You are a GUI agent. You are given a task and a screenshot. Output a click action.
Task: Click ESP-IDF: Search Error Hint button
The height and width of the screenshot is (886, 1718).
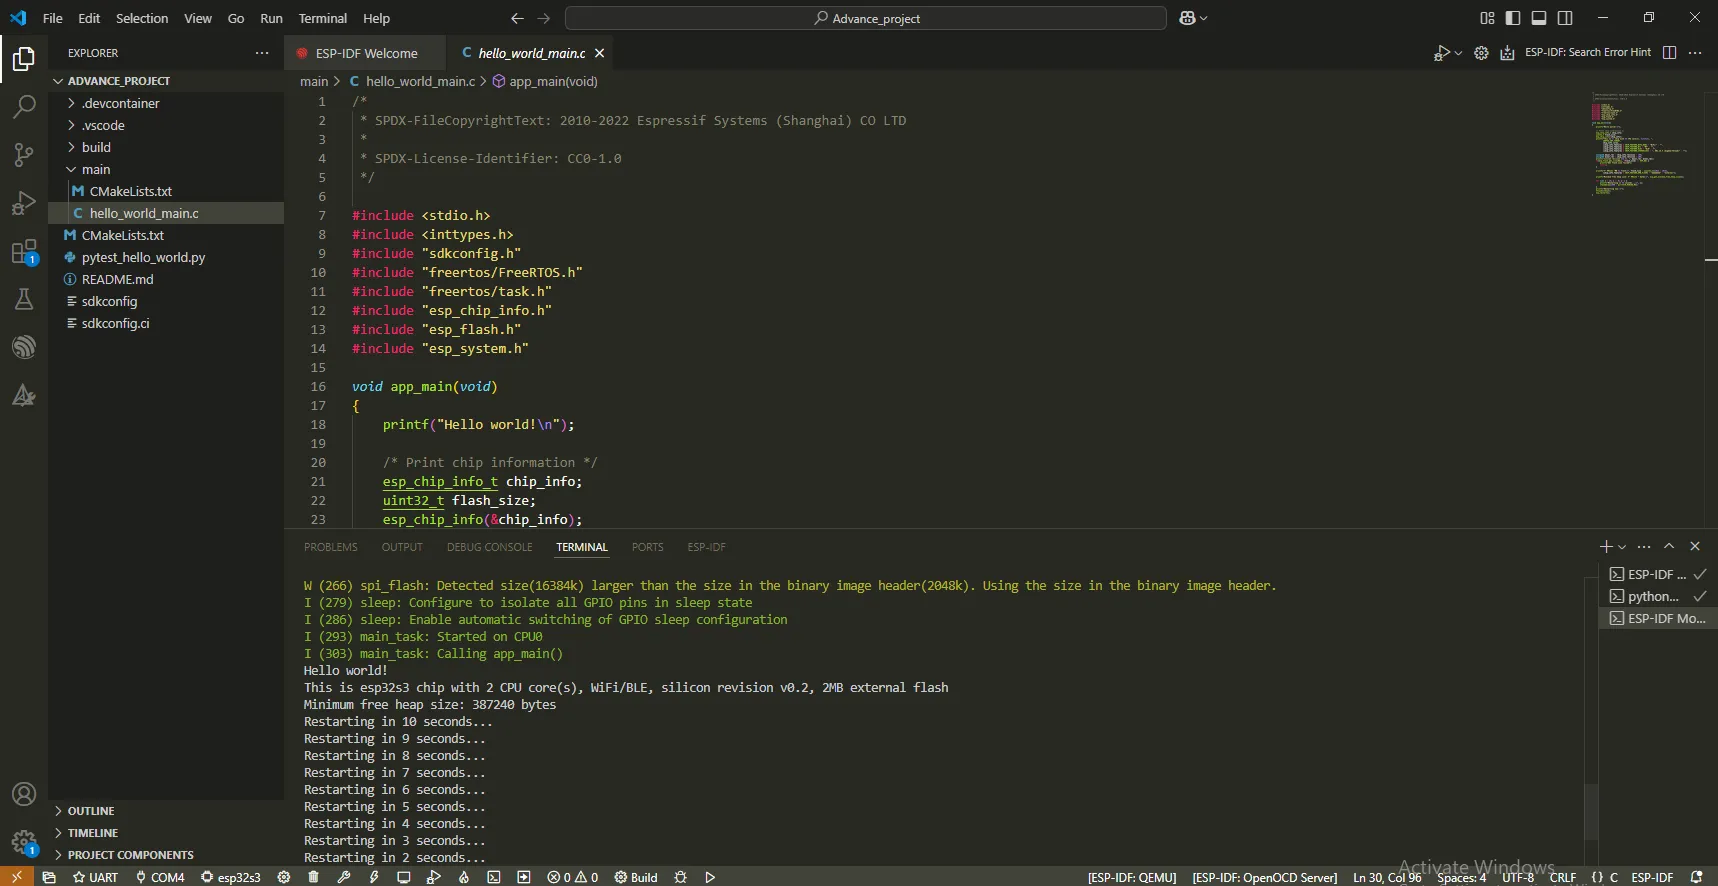pyautogui.click(x=1587, y=52)
